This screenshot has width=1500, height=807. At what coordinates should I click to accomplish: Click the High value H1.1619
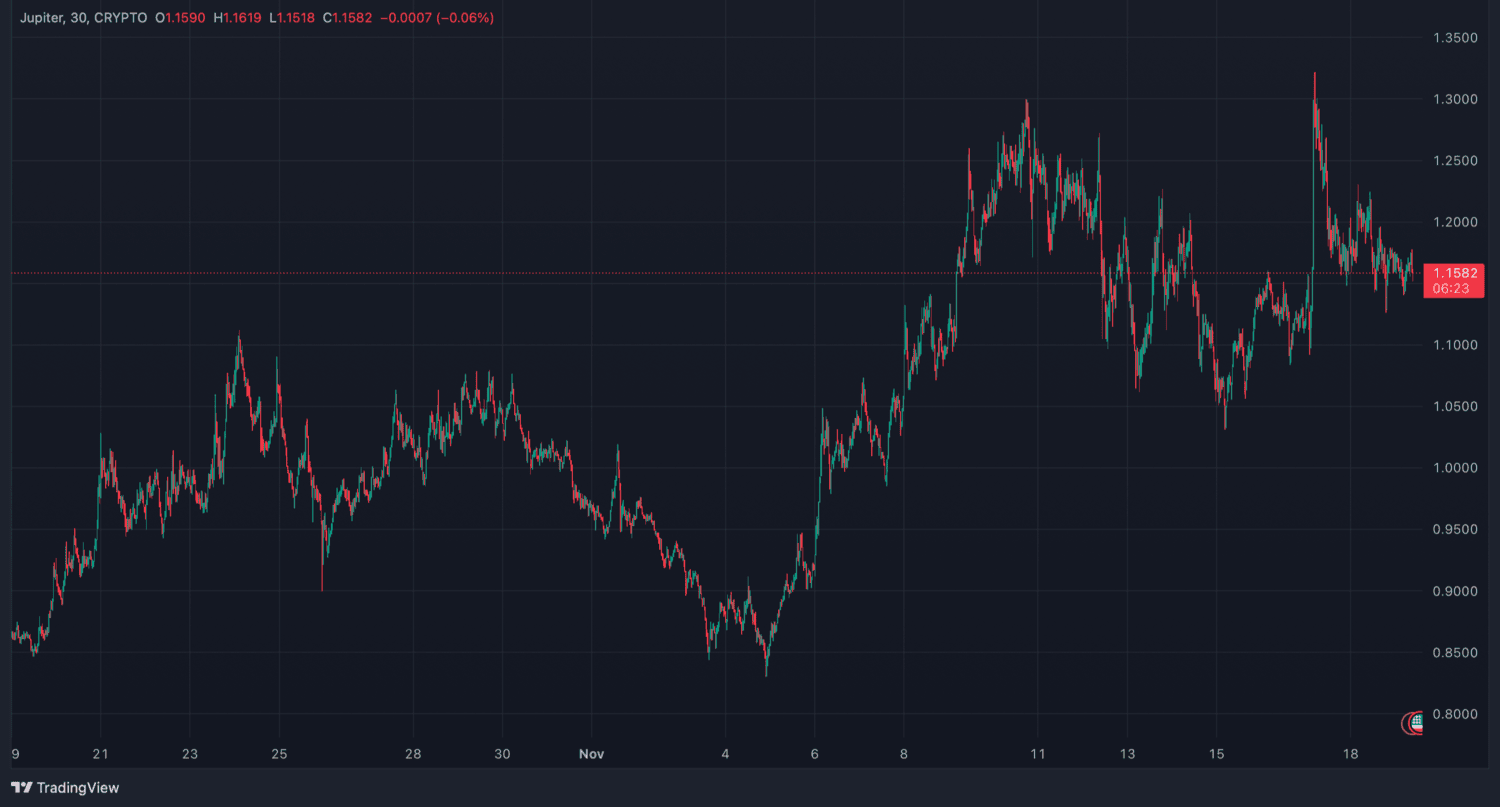point(237,18)
